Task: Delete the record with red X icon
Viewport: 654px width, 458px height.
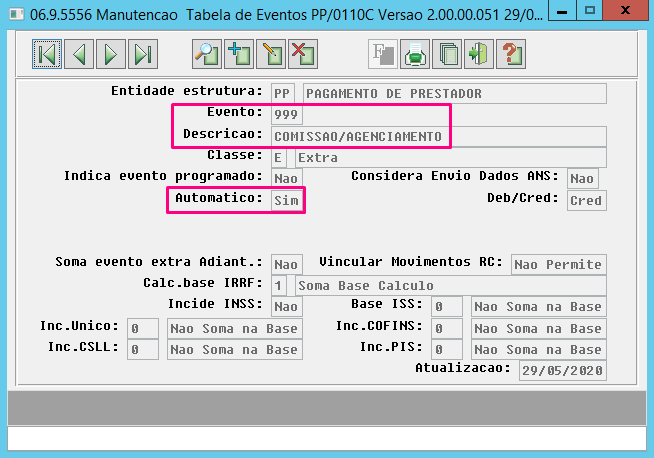Action: 303,54
